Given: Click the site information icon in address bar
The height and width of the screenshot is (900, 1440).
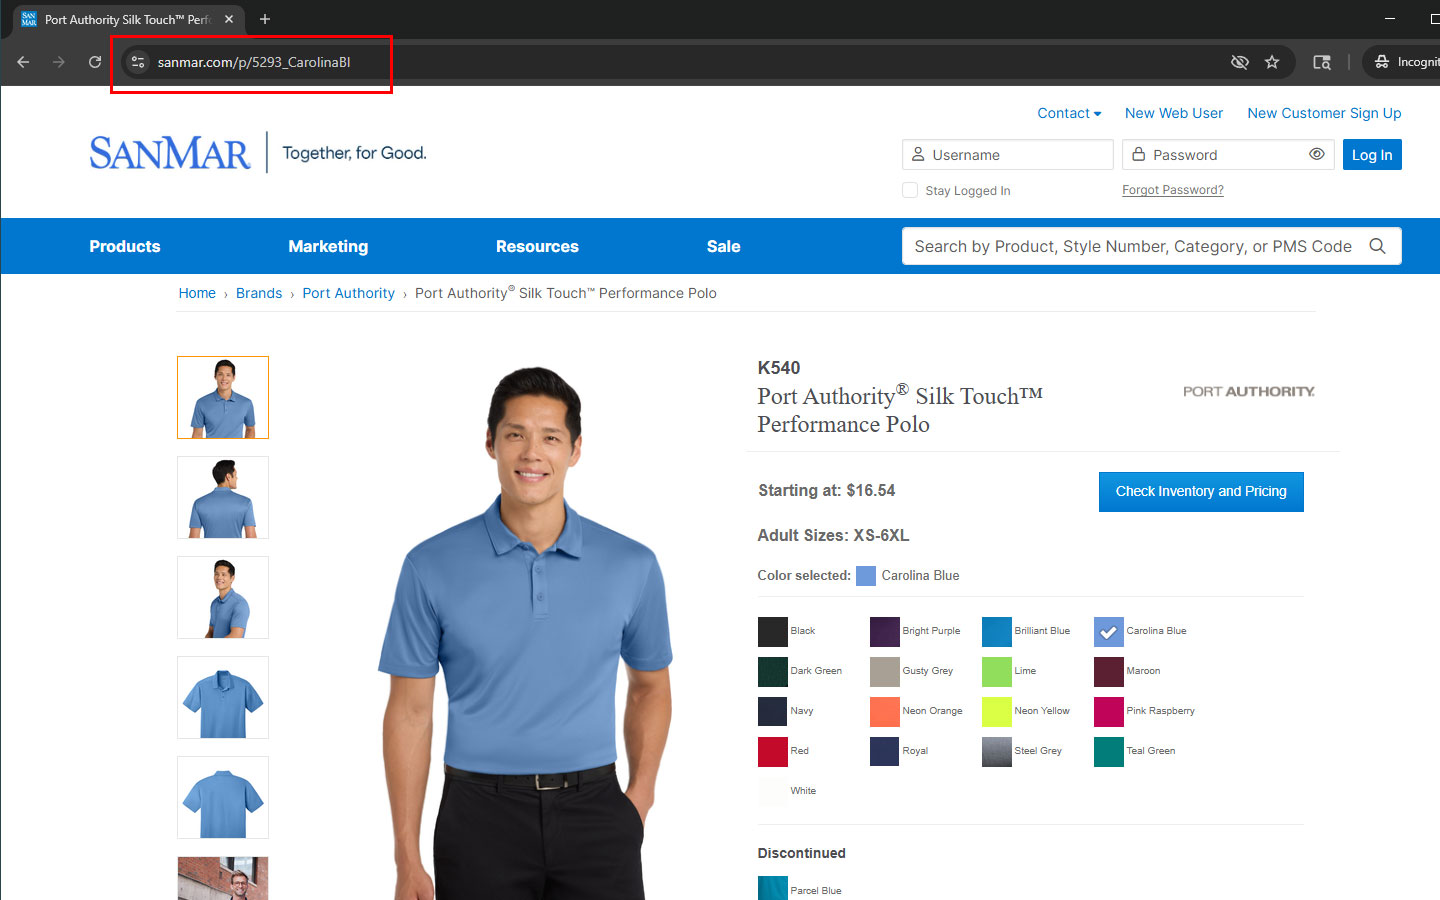Looking at the screenshot, I should [138, 62].
